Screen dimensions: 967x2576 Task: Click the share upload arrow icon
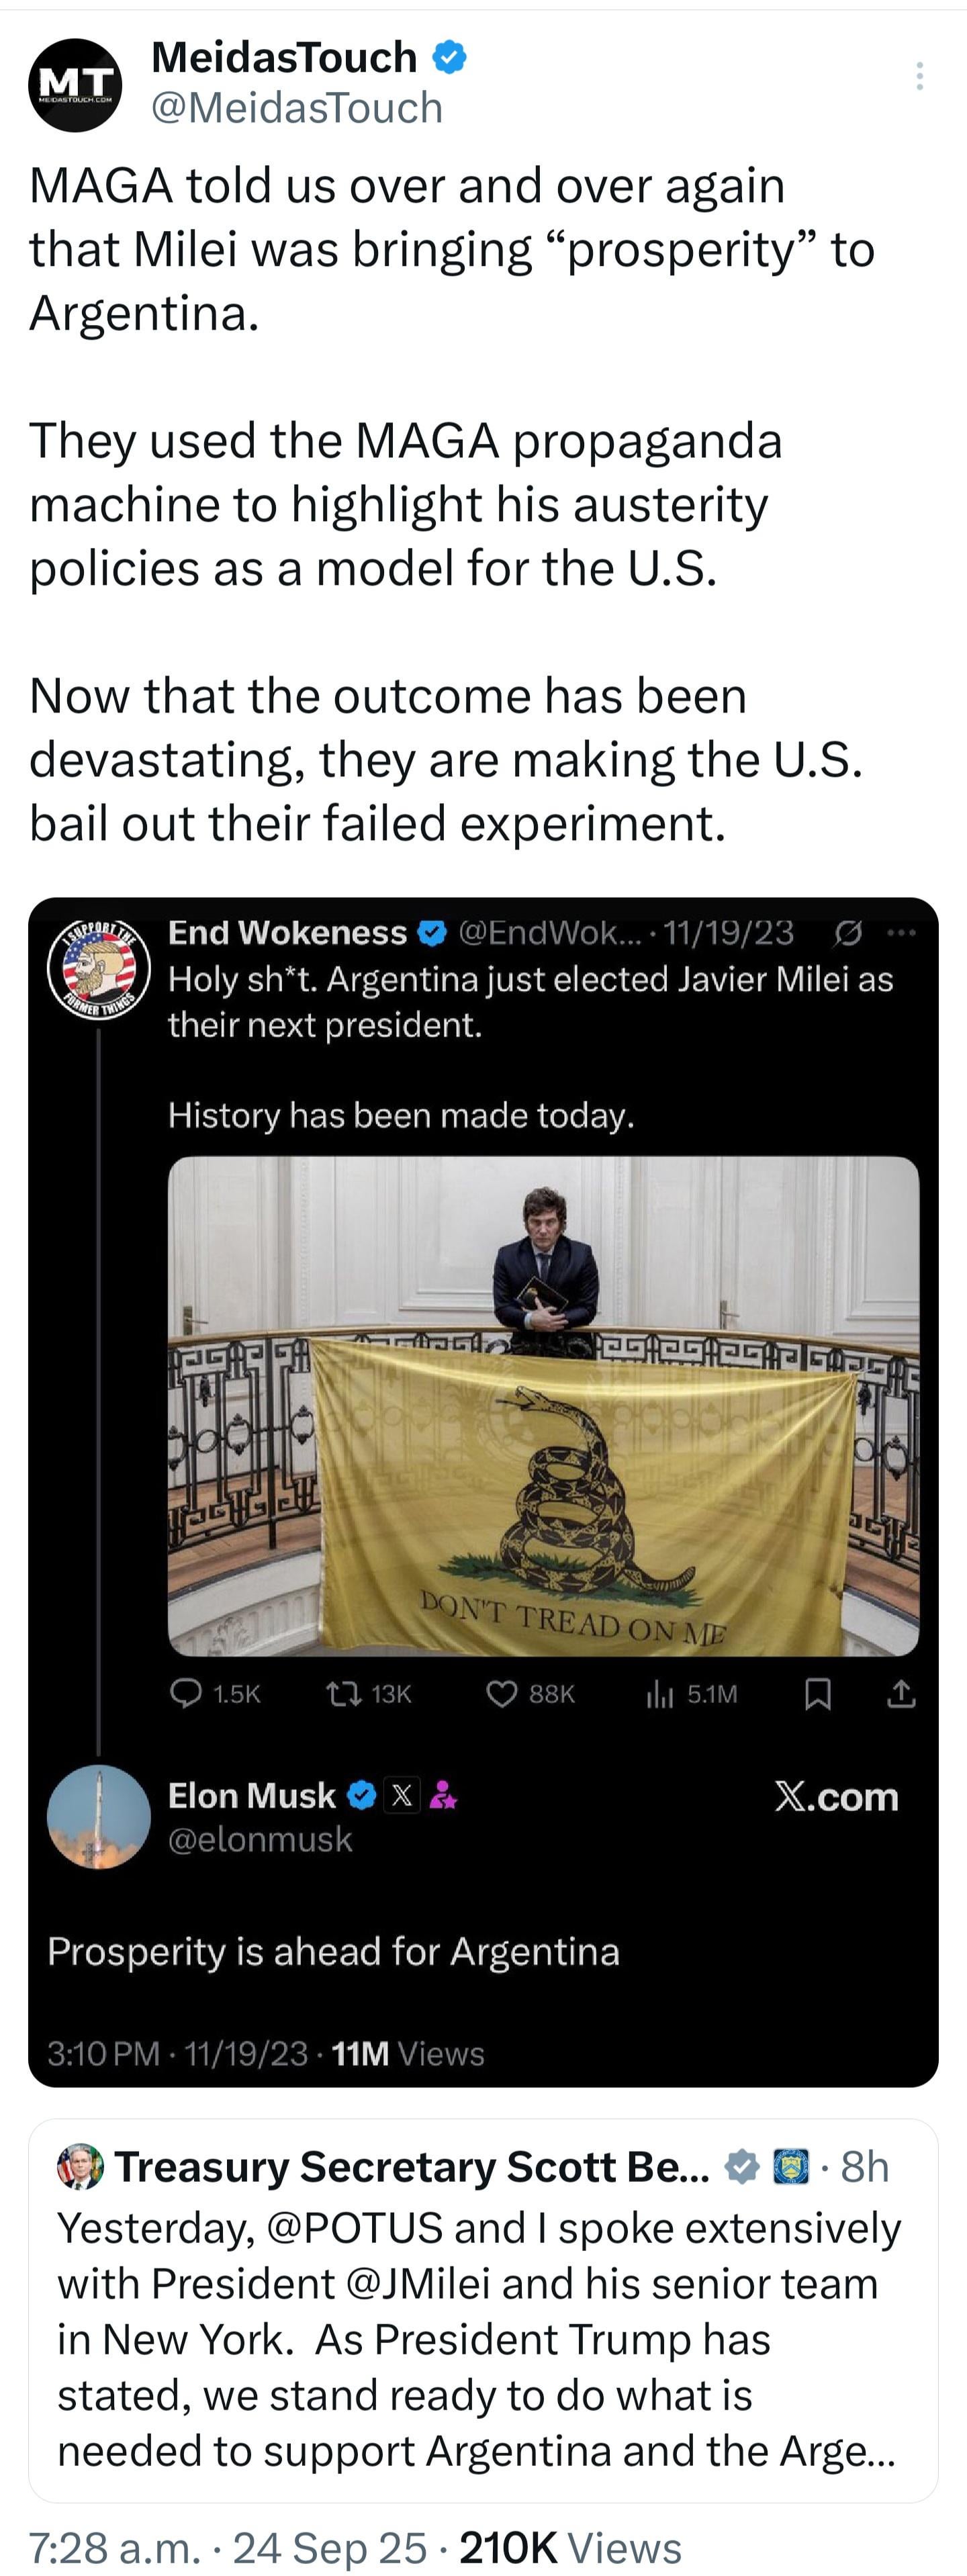pyautogui.click(x=901, y=1693)
